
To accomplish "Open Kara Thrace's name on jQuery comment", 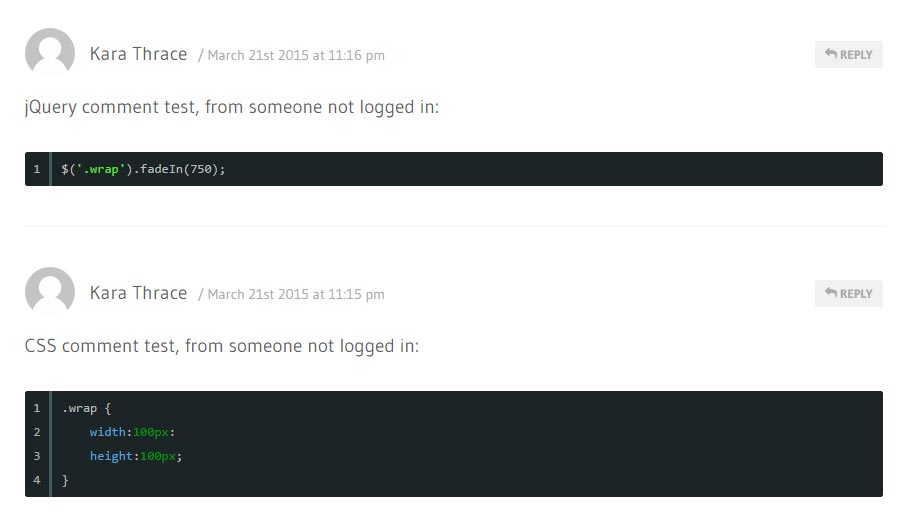I will (138, 54).
